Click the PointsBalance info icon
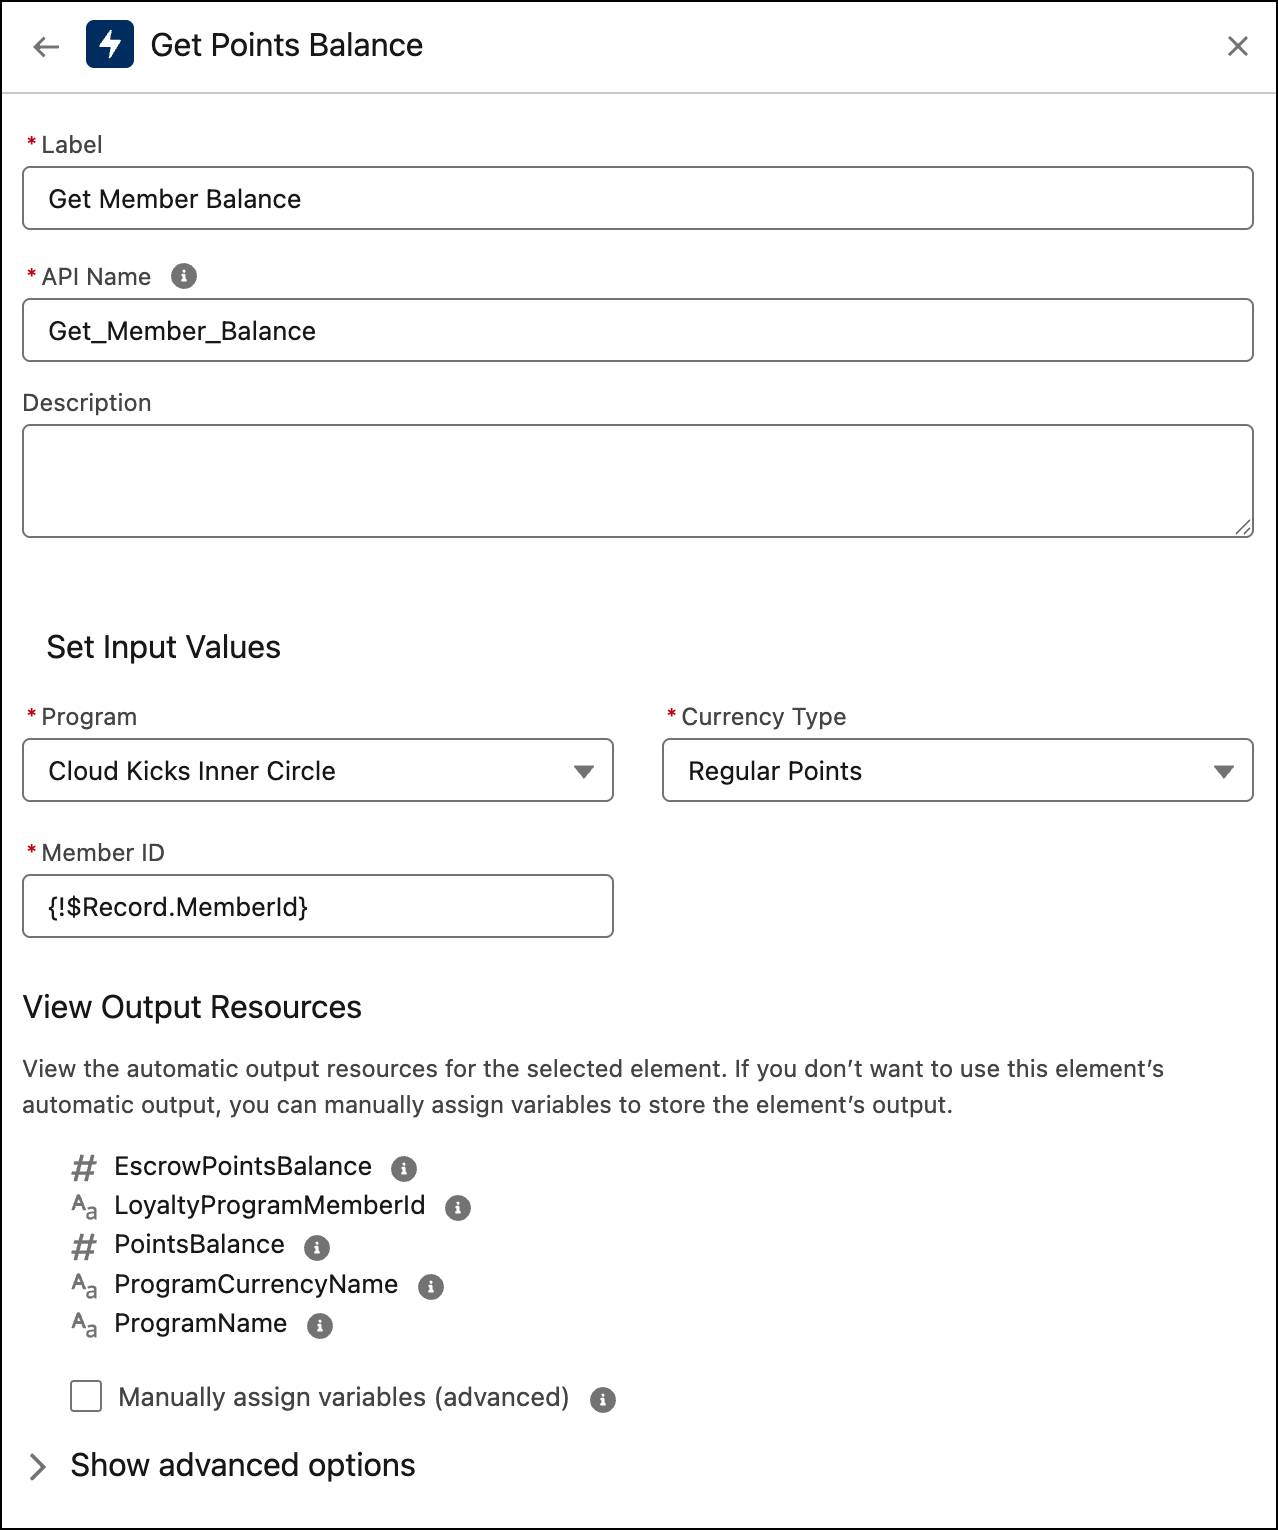The height and width of the screenshot is (1530, 1278). 317,1247
